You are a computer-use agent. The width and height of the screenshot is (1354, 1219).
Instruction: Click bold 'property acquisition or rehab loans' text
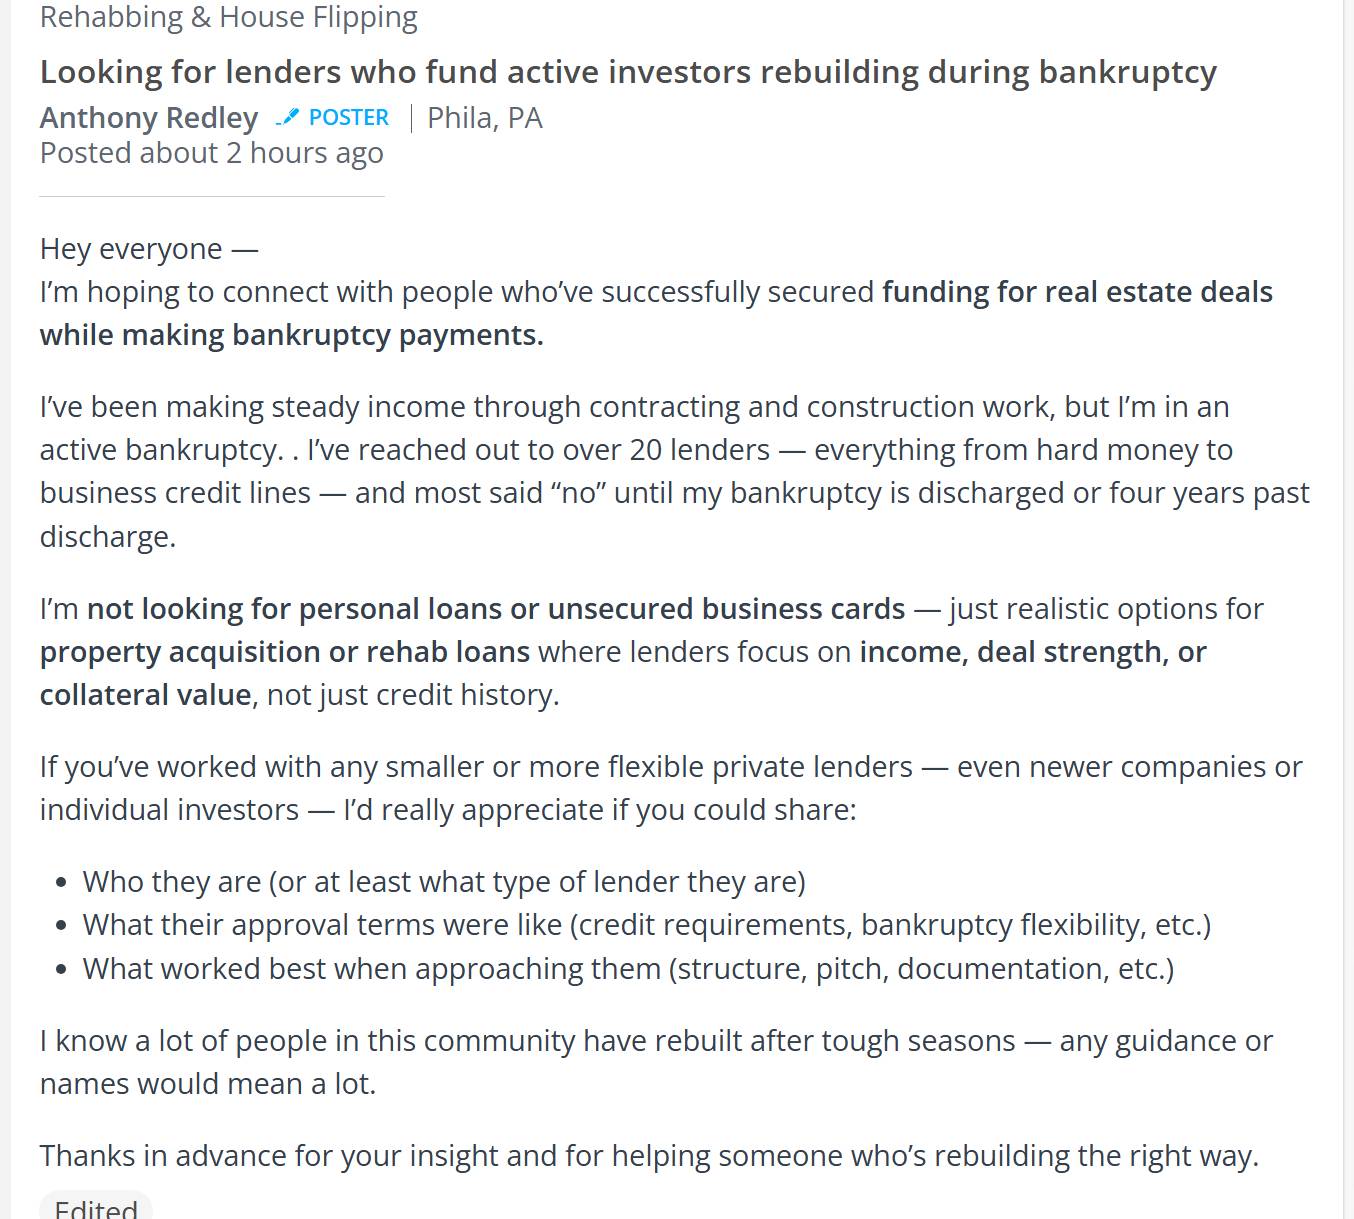285,652
